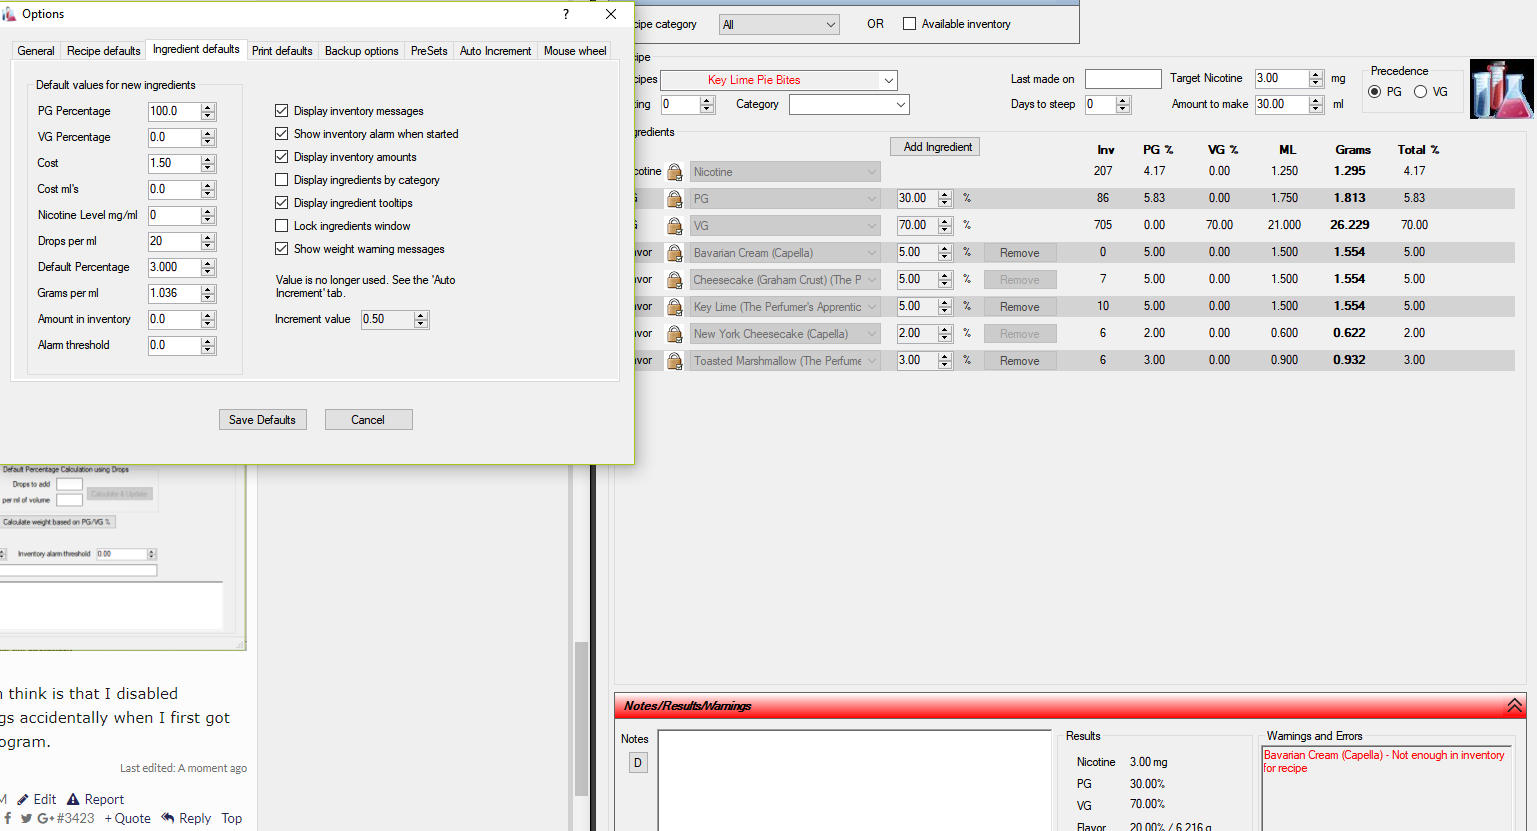Image resolution: width=1537 pixels, height=831 pixels.
Task: Open the Key Lime Pie Bites recipe dropdown
Action: [x=779, y=80]
